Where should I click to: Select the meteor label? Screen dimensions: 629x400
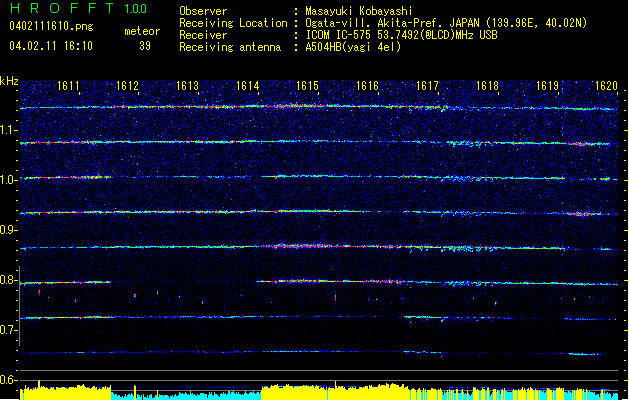tap(141, 31)
